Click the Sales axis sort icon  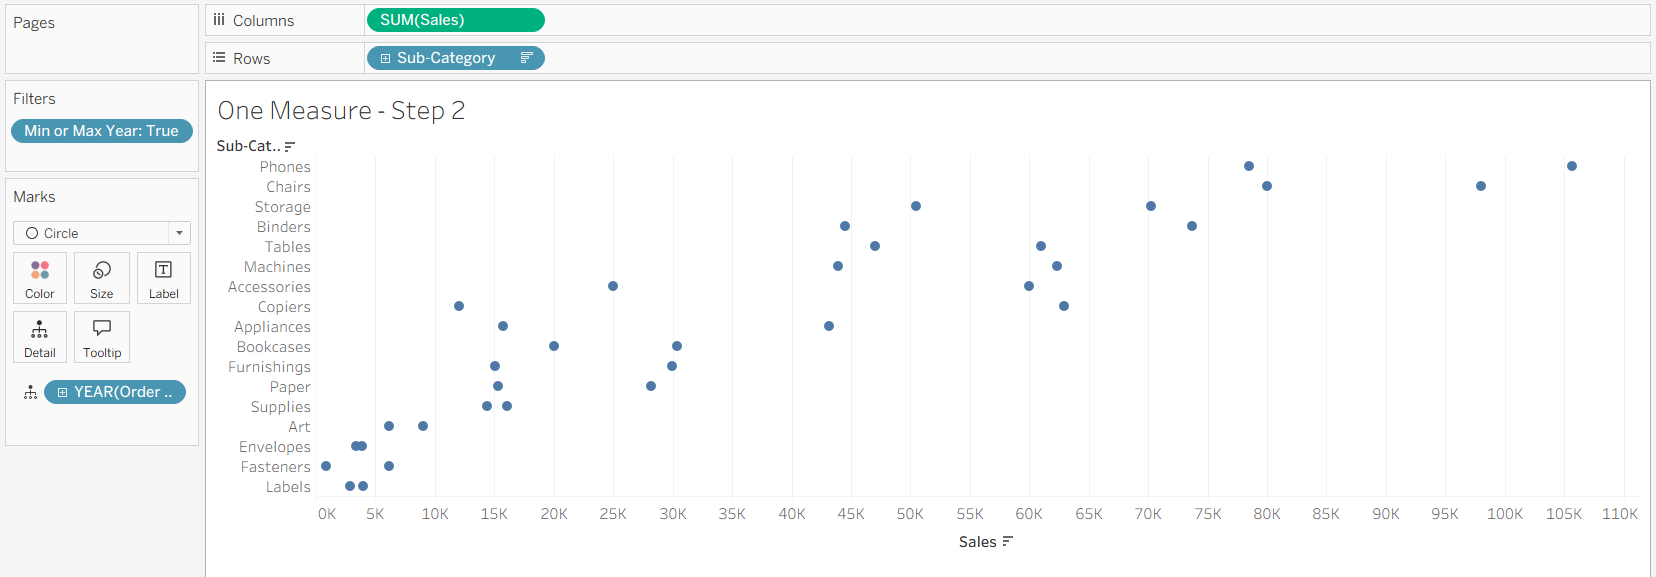[1008, 541]
